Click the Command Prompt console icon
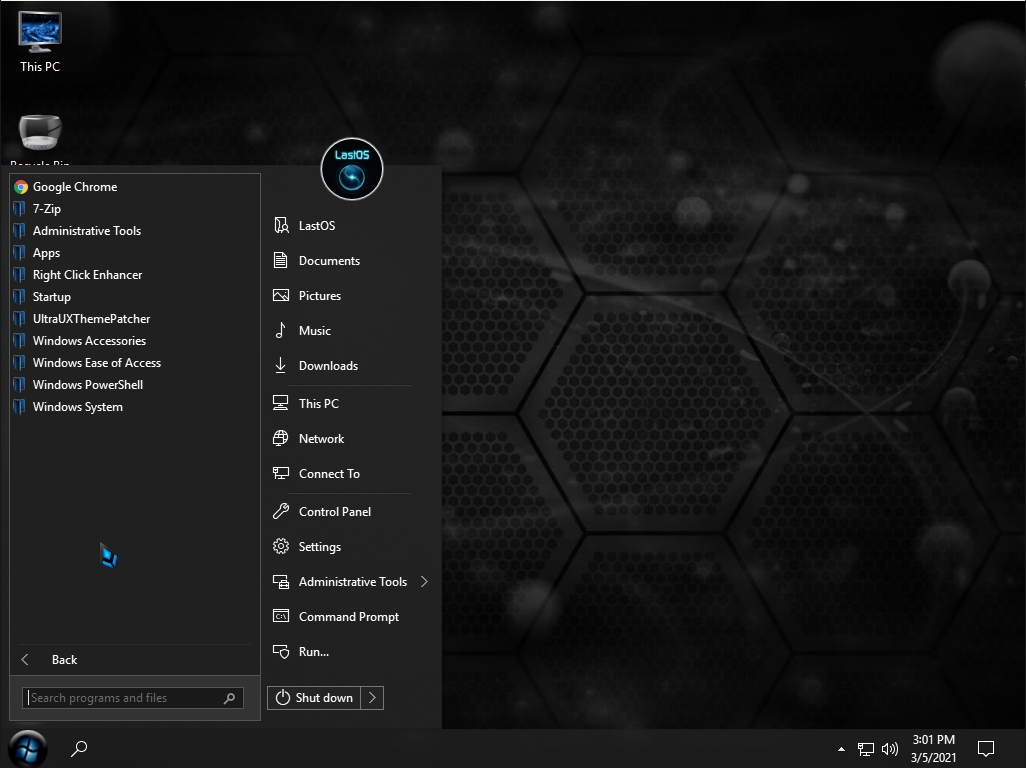 281,616
